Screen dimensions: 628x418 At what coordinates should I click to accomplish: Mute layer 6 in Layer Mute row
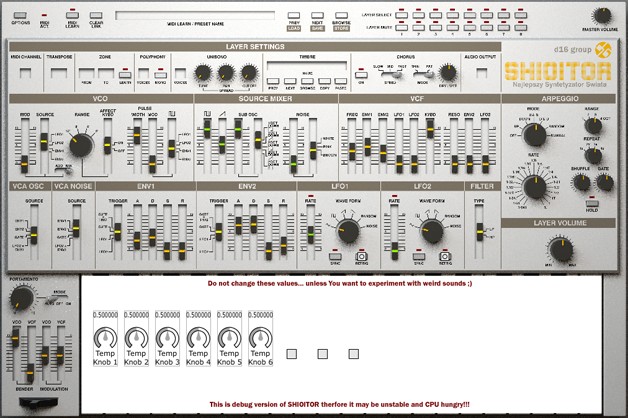pos(487,27)
